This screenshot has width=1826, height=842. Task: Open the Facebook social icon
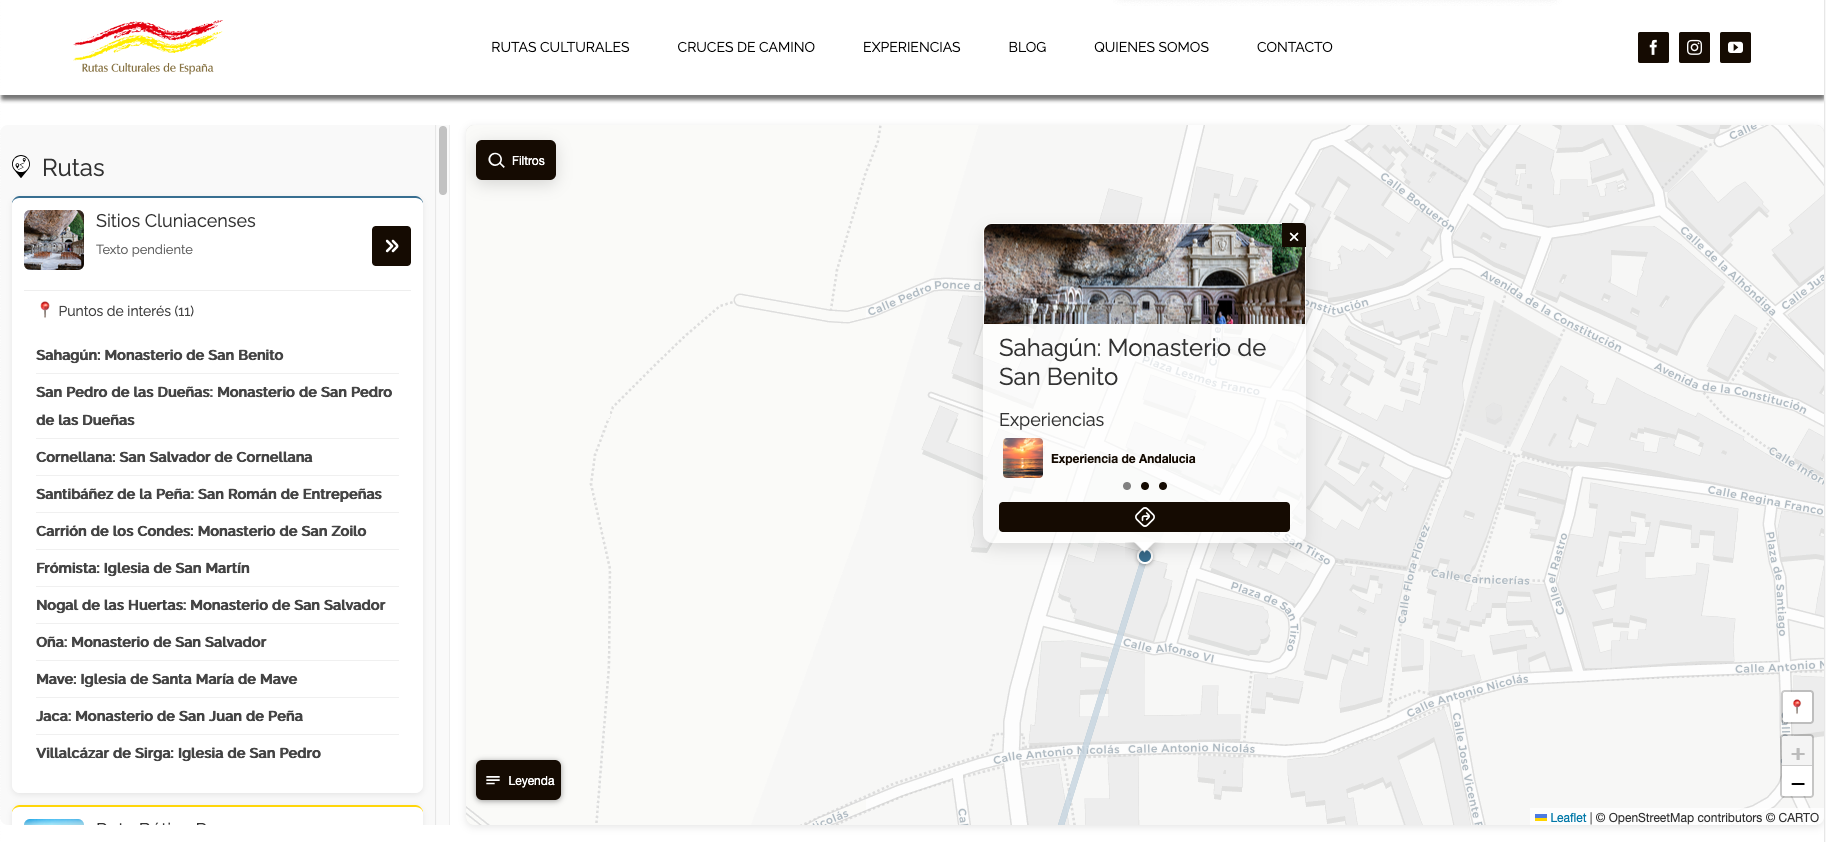pyautogui.click(x=1653, y=47)
